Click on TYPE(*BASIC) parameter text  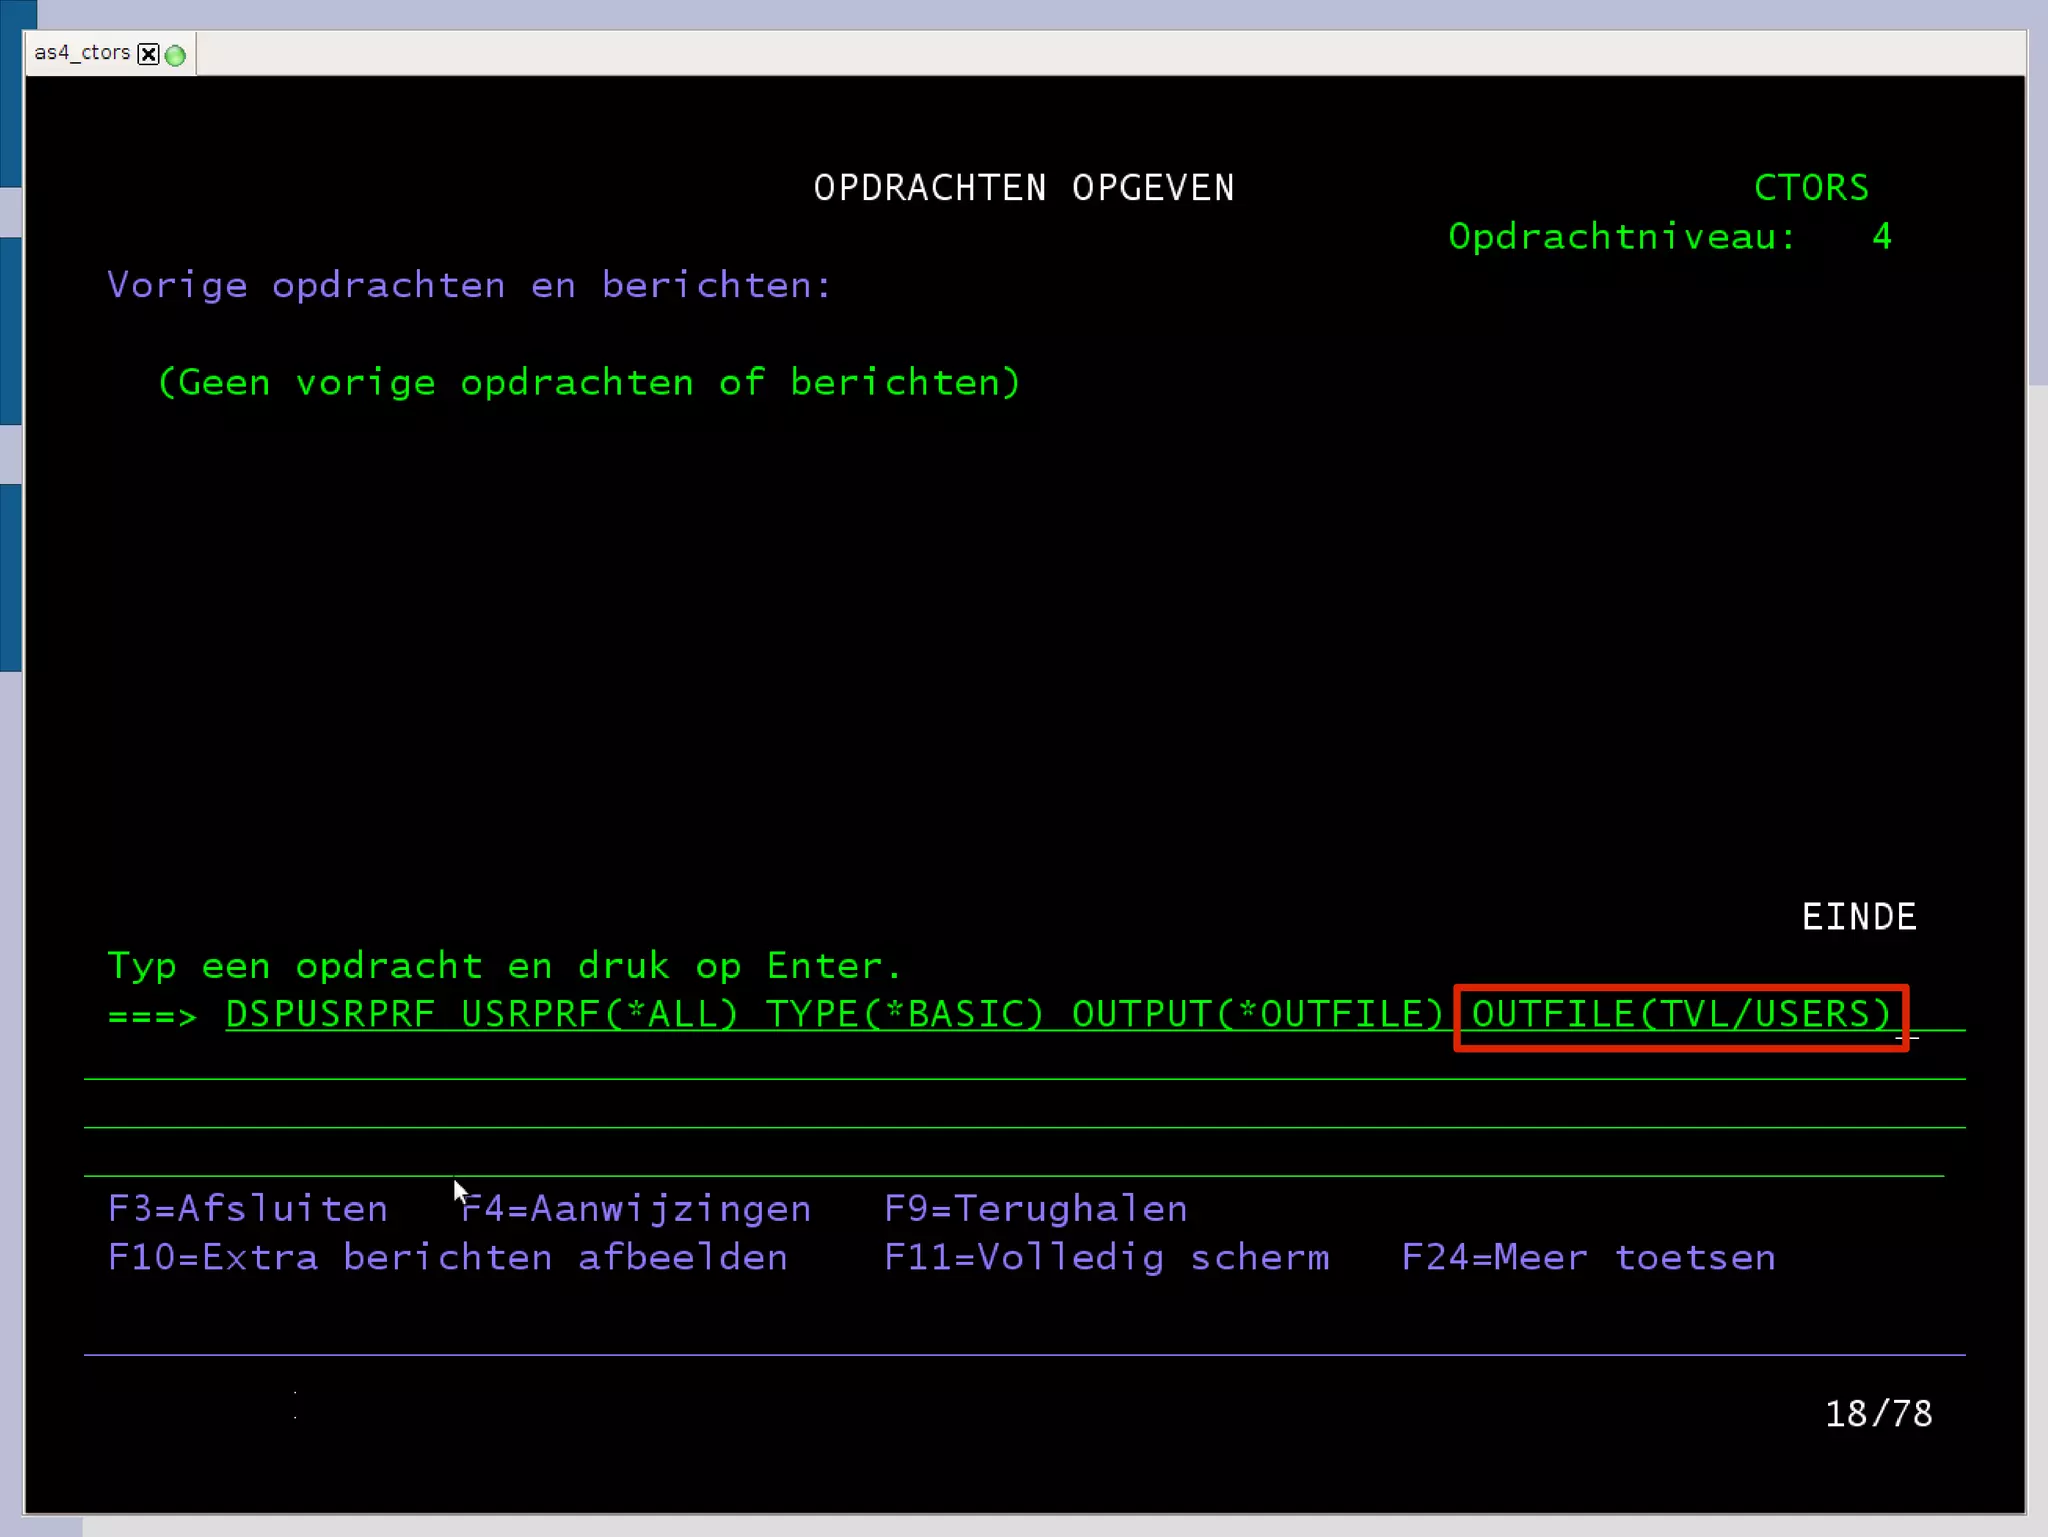(x=905, y=1015)
